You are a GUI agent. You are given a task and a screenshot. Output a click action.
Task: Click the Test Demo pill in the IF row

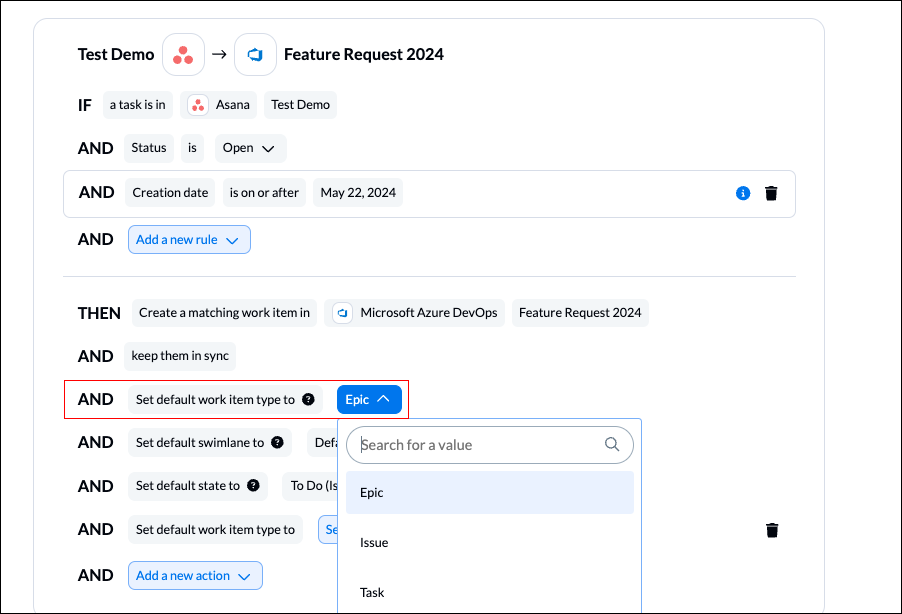(x=300, y=104)
